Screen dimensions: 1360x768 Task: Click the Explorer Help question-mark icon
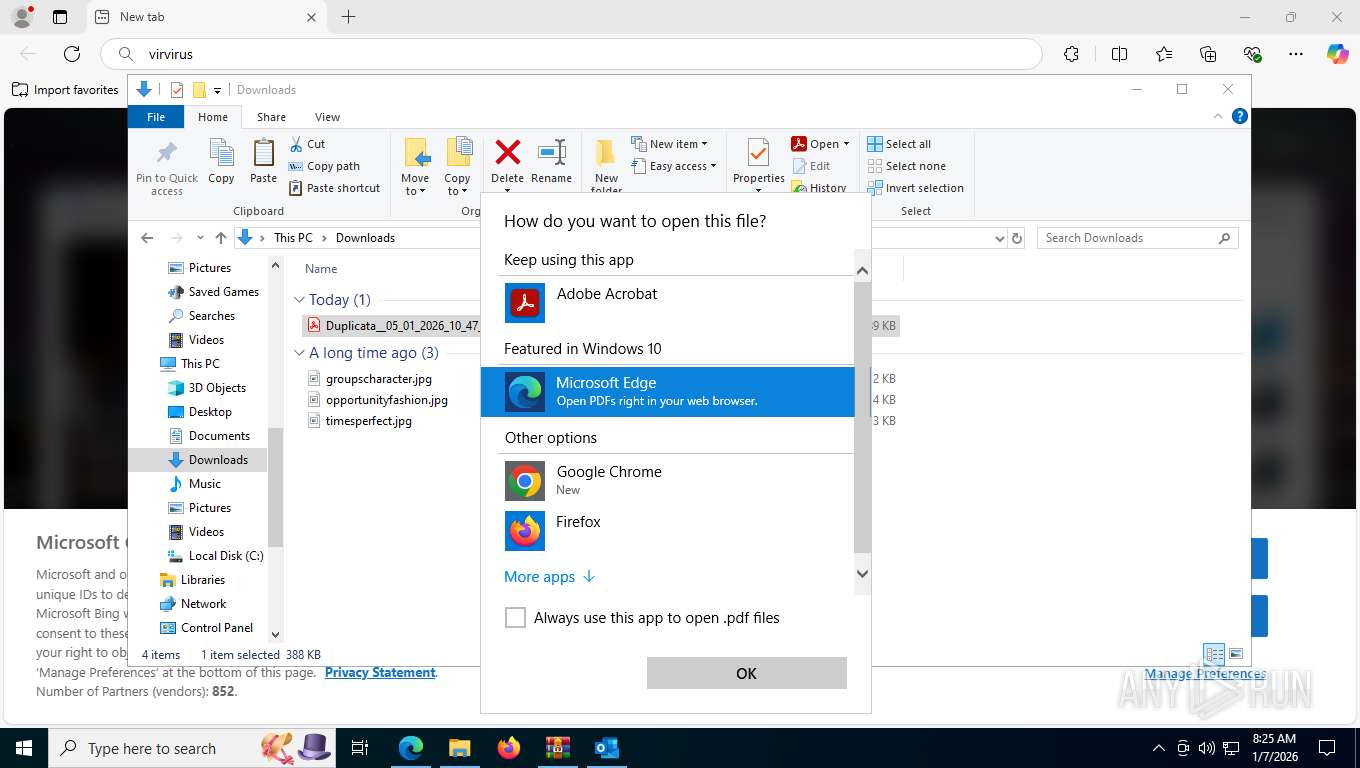pos(1240,116)
